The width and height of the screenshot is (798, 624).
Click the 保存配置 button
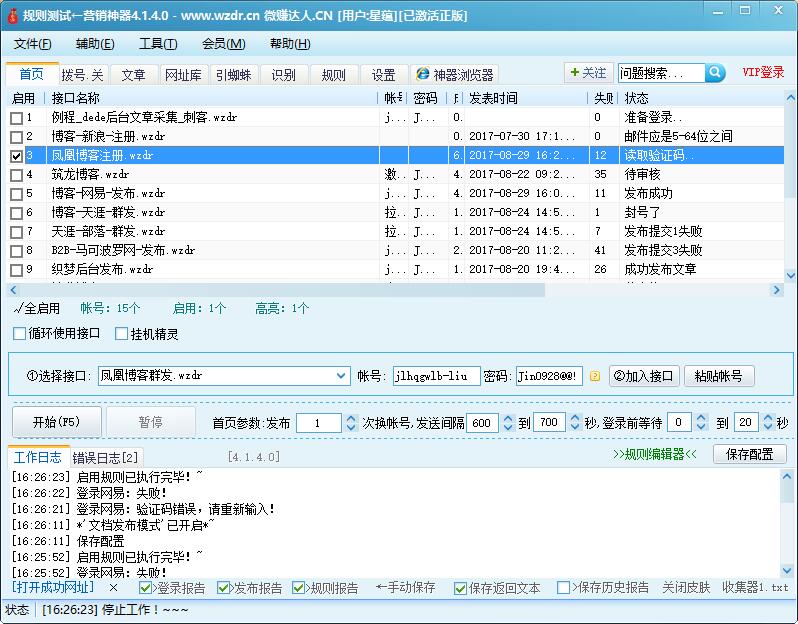pyautogui.click(x=750, y=454)
